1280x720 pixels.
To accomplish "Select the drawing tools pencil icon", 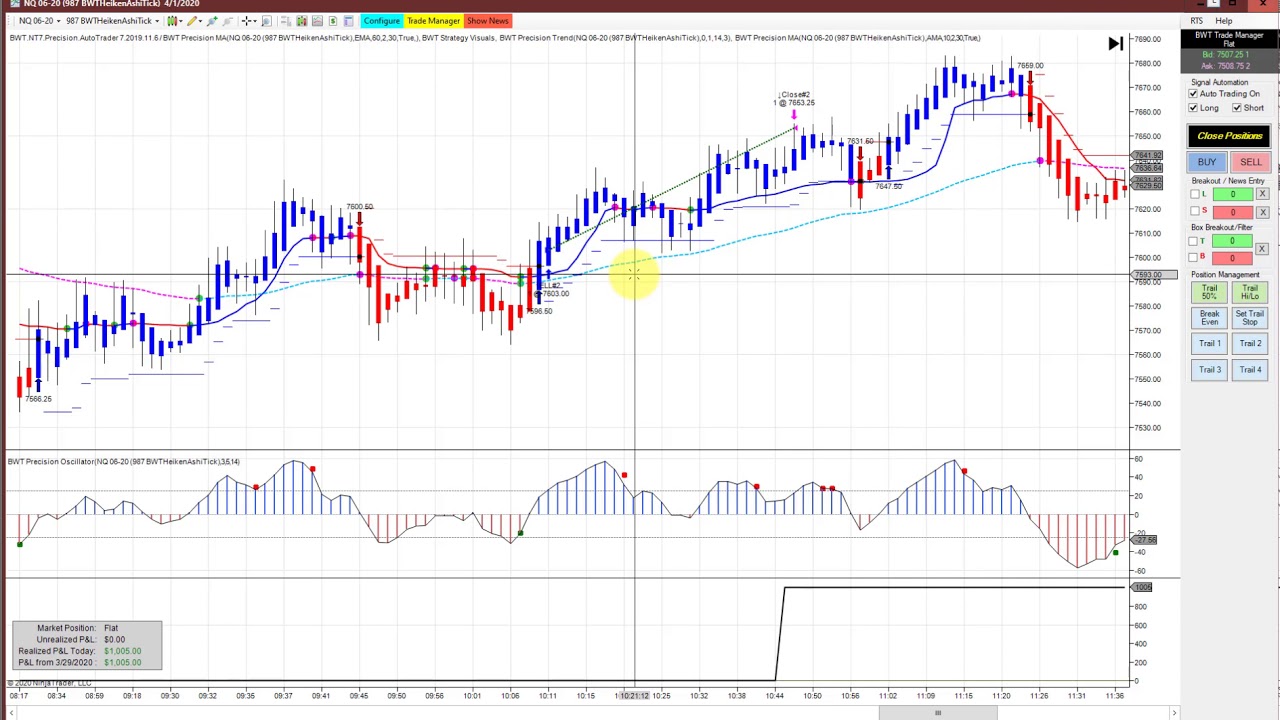I will click(192, 21).
